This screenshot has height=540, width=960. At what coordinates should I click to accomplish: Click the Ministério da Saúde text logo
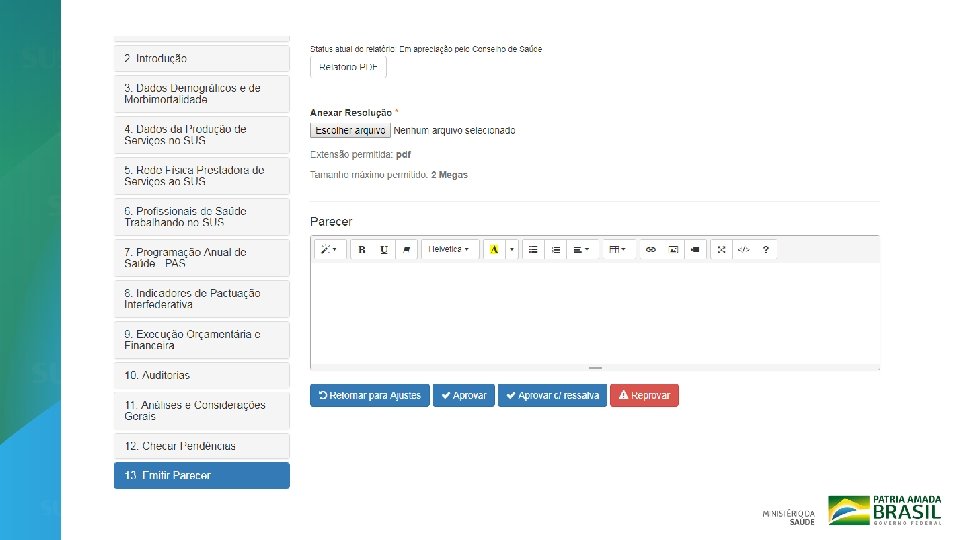click(789, 517)
